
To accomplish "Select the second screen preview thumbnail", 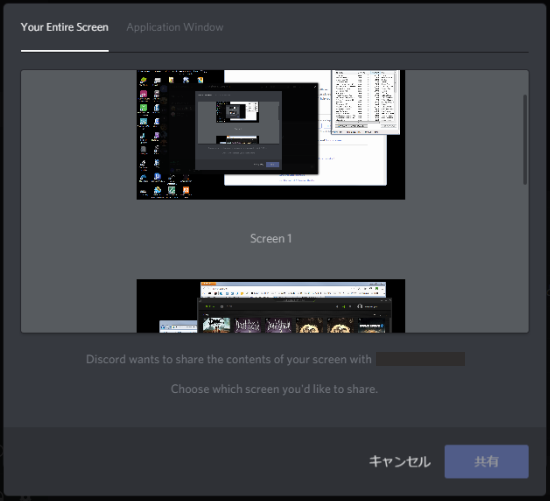I will (x=271, y=306).
